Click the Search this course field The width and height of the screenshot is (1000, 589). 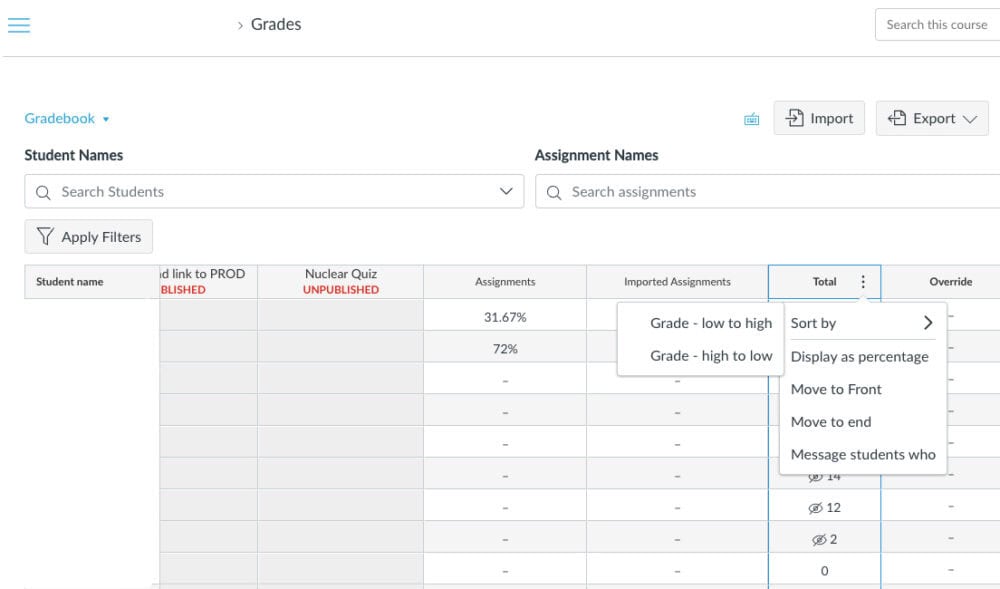tap(936, 25)
